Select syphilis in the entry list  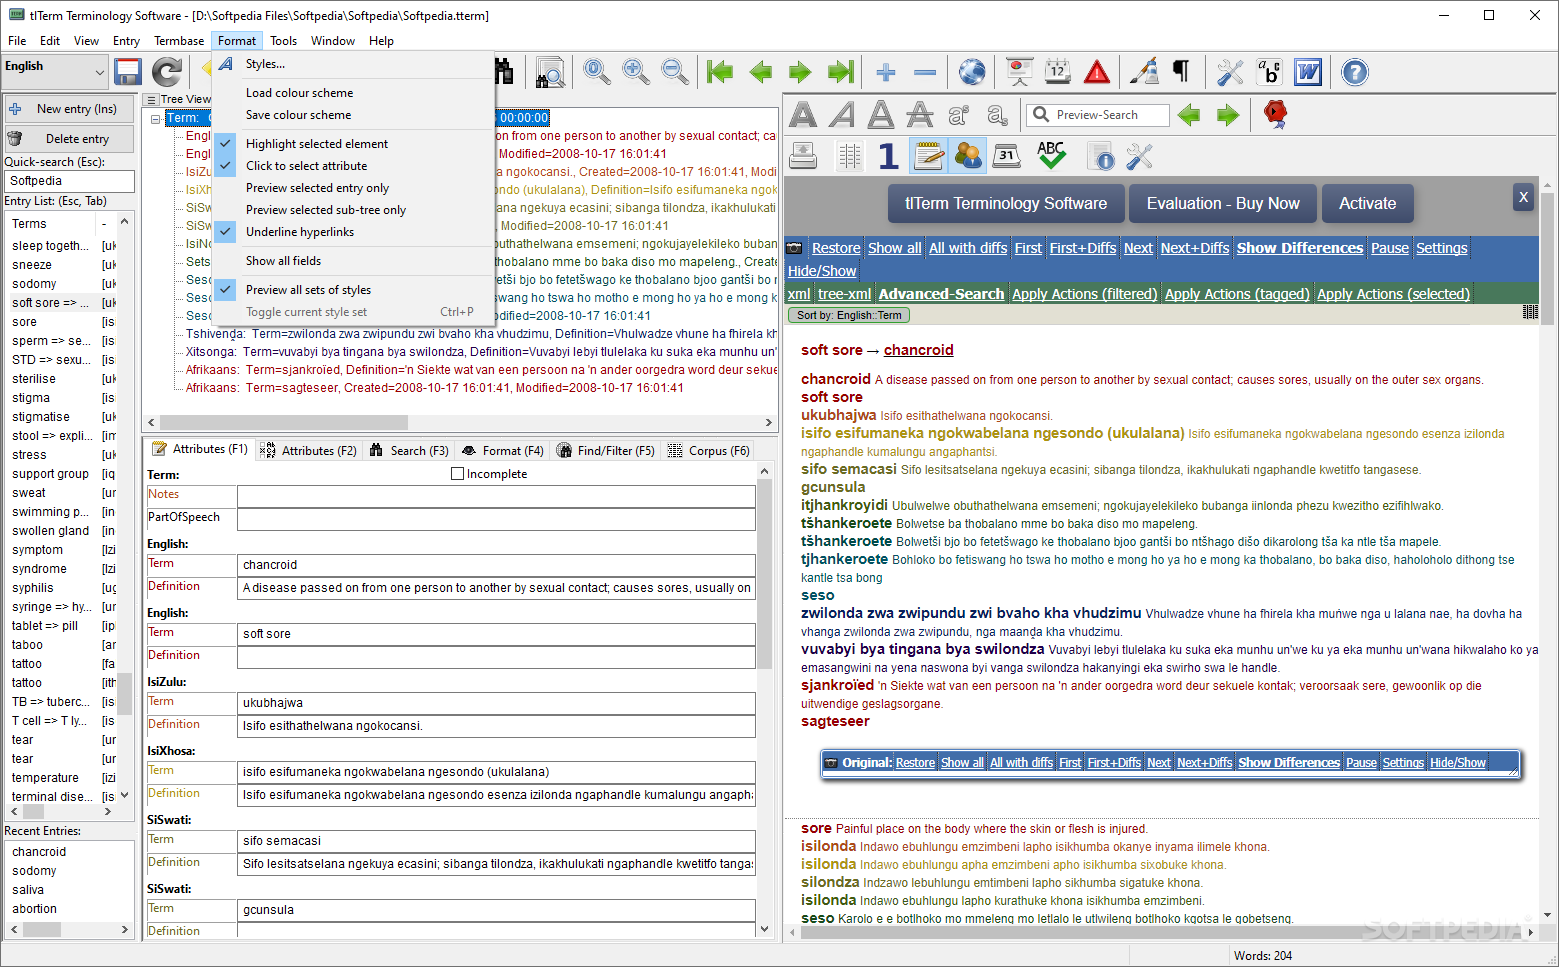[33, 588]
